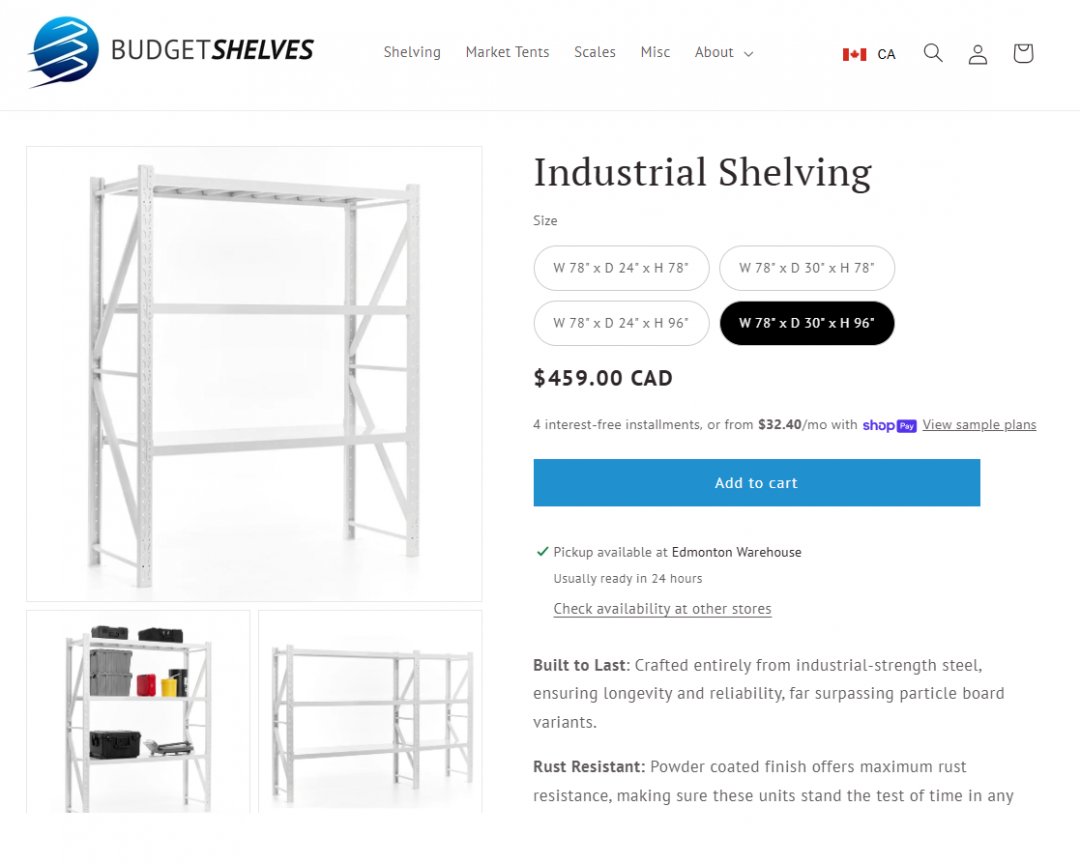Open the account login icon
Viewport: 1080px width, 864px height.
point(978,54)
